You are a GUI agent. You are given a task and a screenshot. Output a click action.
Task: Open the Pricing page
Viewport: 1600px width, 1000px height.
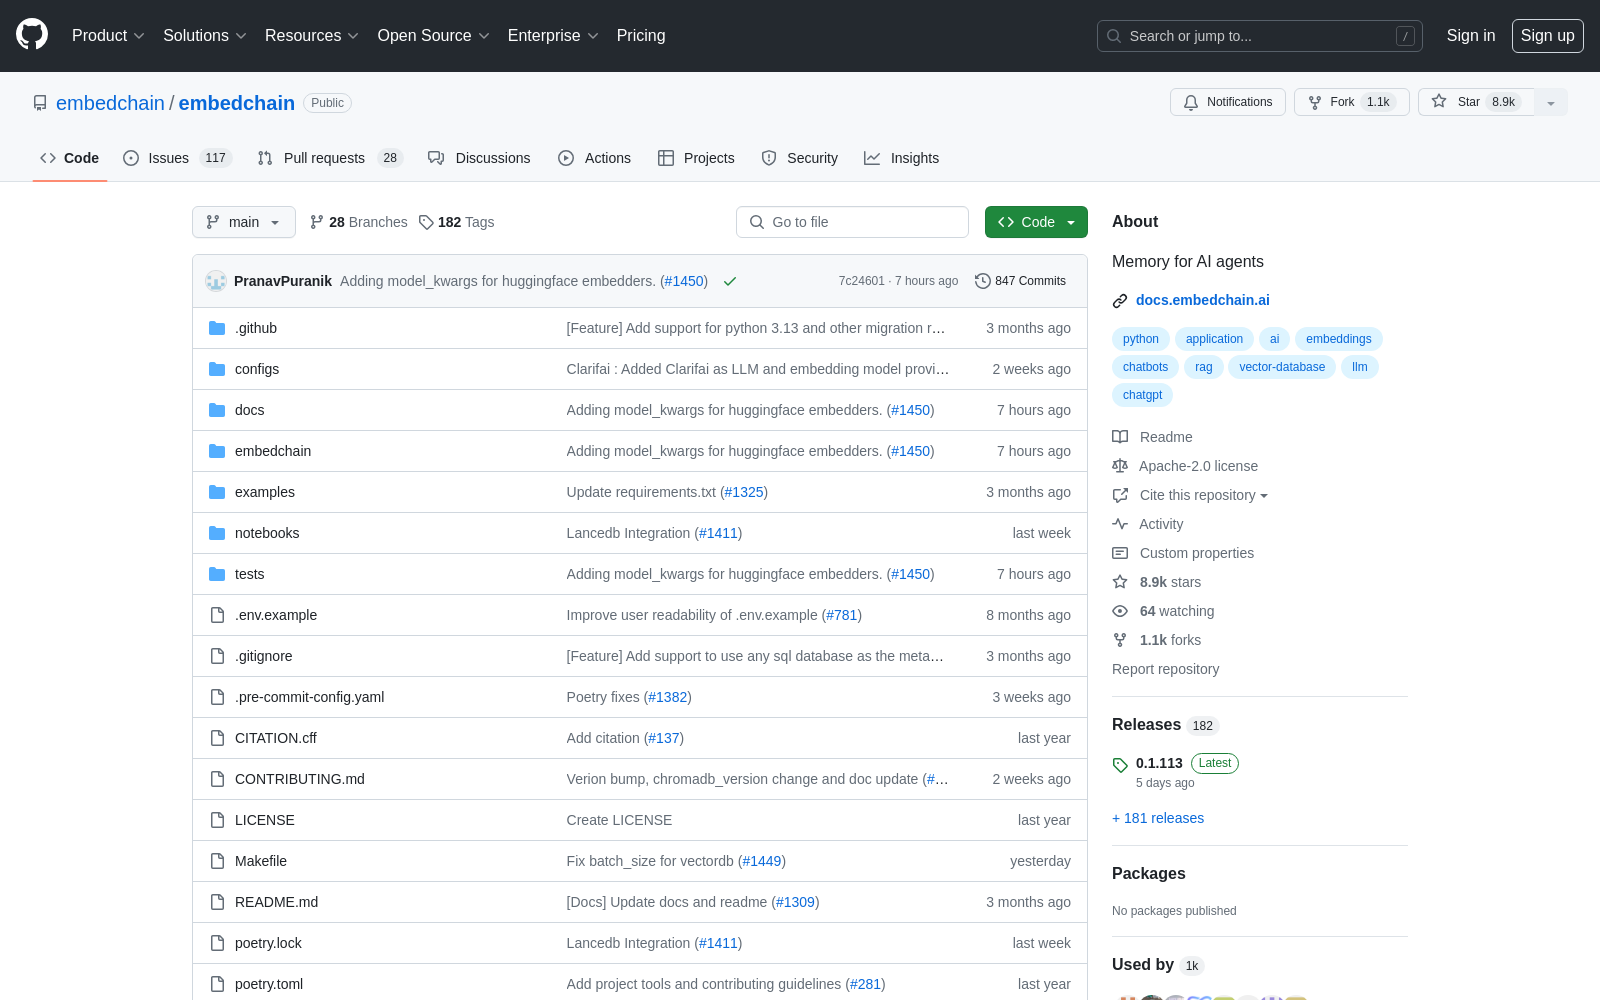[x=641, y=35]
